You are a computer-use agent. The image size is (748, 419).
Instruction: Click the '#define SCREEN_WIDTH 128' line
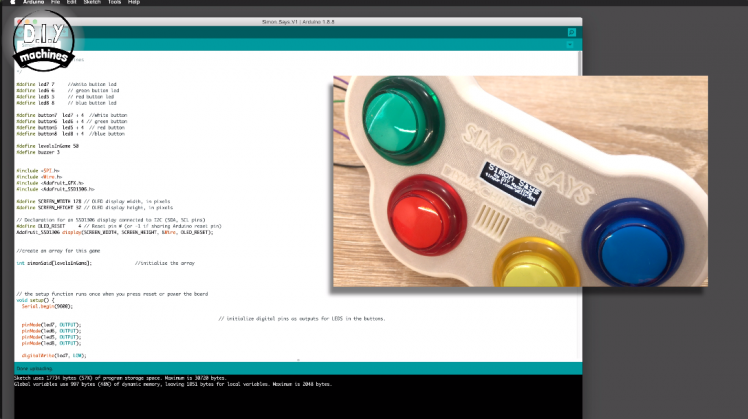click(x=93, y=202)
